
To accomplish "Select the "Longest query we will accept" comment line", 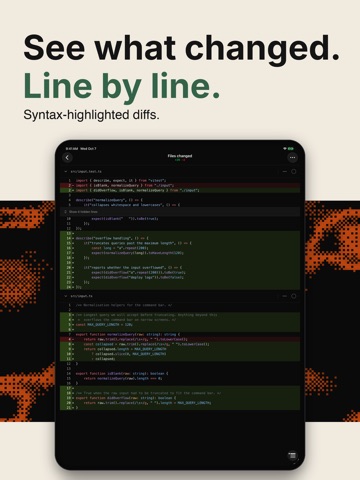I will tap(180, 315).
